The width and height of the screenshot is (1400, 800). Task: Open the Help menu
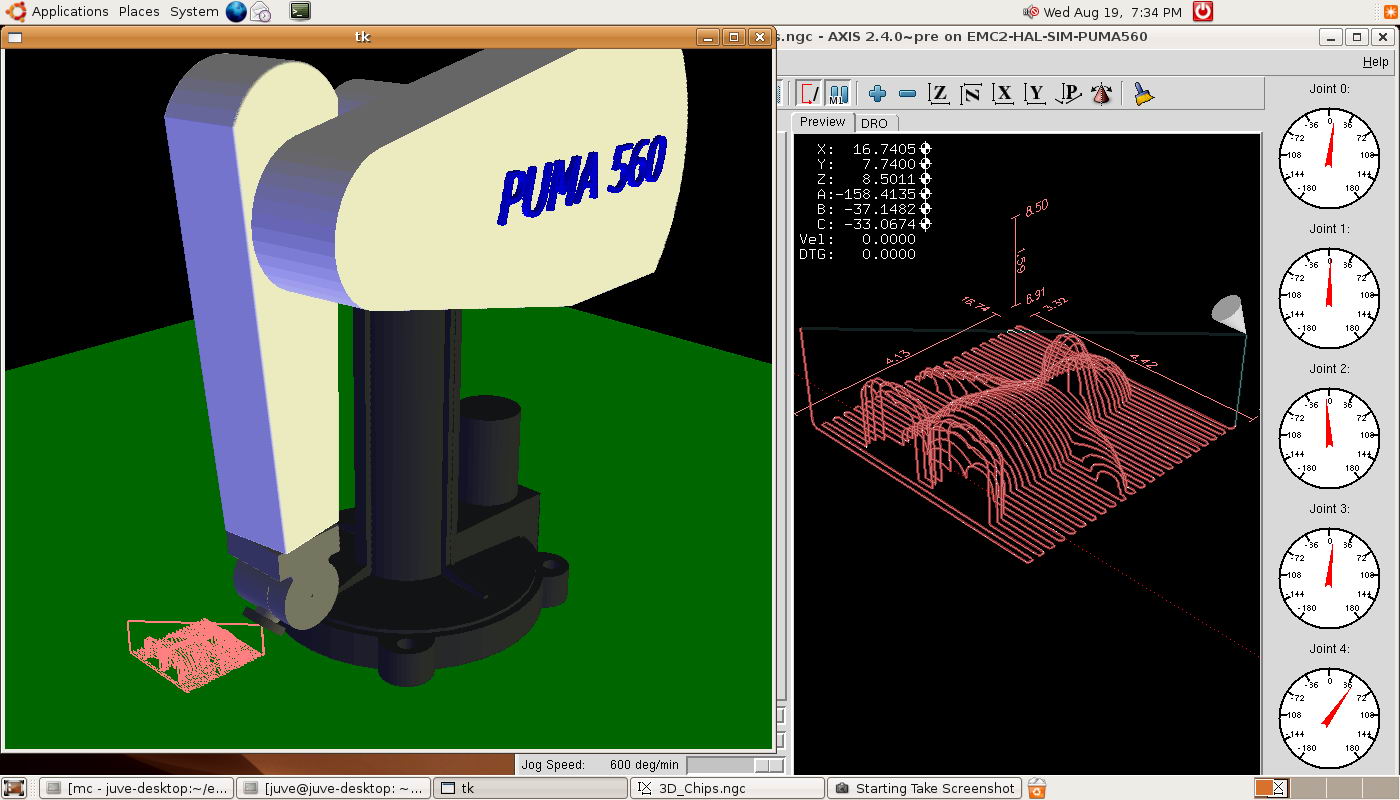pos(1375,62)
